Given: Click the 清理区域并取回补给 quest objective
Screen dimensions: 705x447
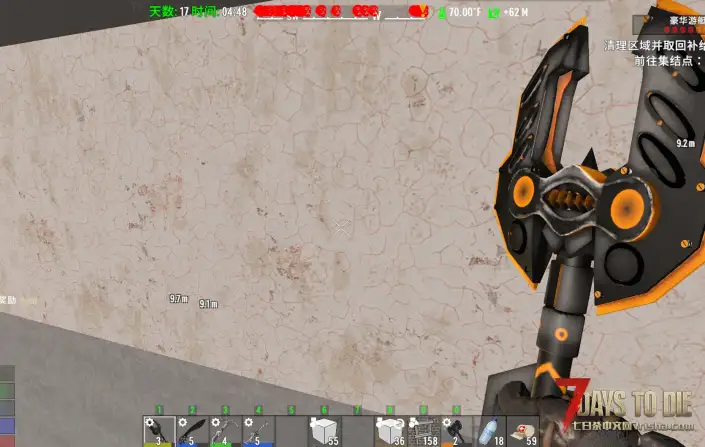Looking at the screenshot, I should pyautogui.click(x=654, y=45).
